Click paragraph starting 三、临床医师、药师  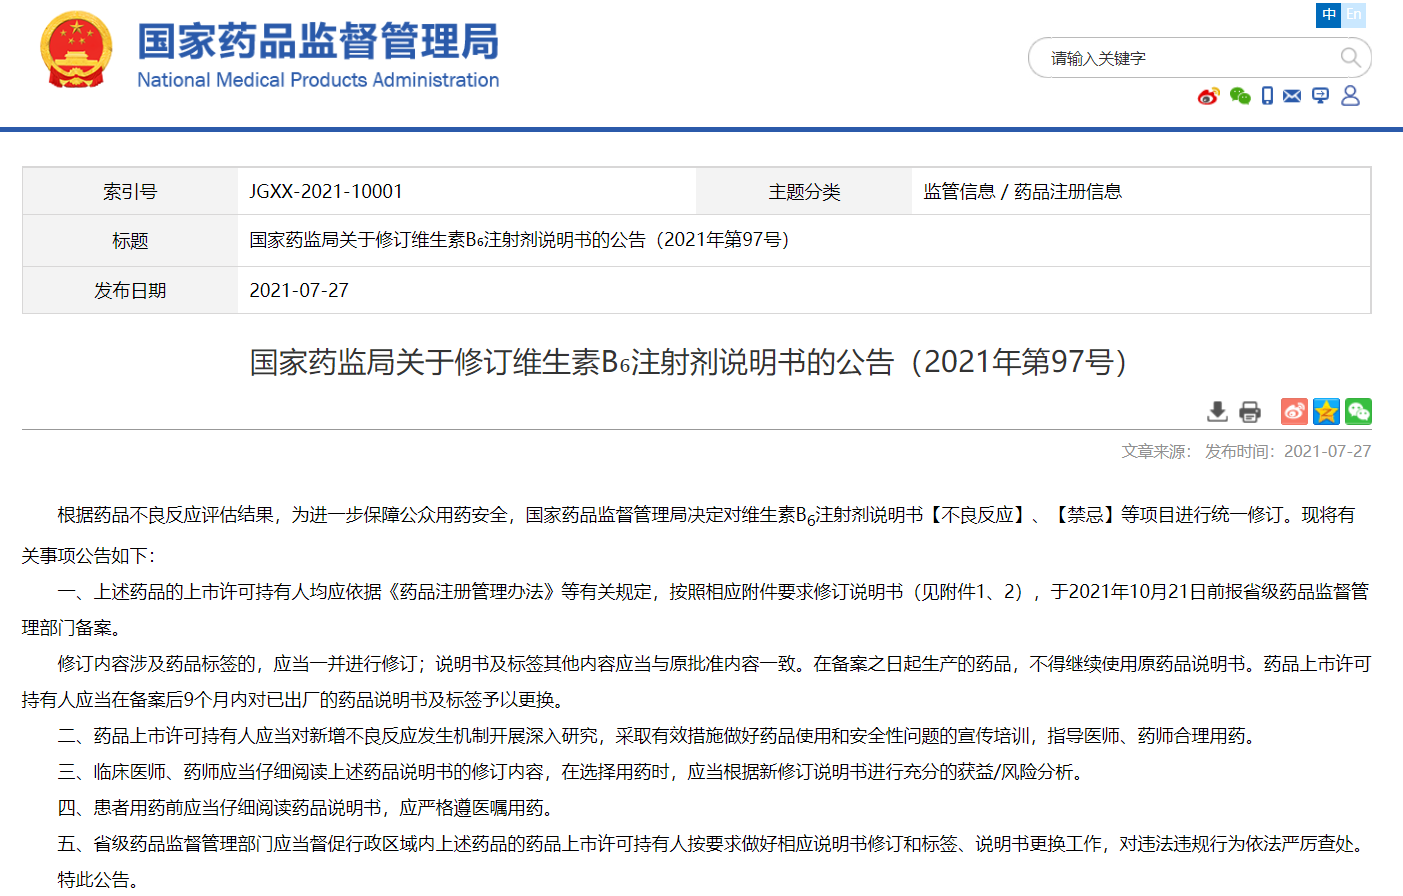(x=574, y=772)
